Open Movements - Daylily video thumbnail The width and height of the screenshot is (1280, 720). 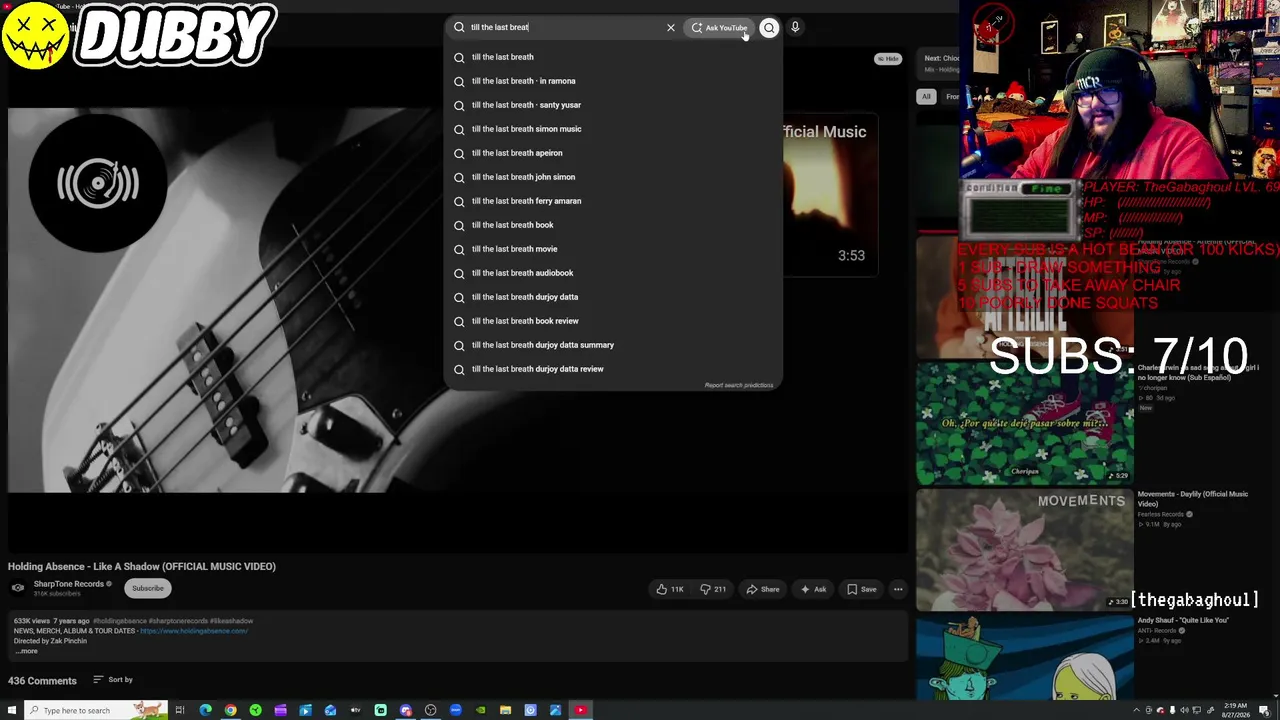[1025, 549]
